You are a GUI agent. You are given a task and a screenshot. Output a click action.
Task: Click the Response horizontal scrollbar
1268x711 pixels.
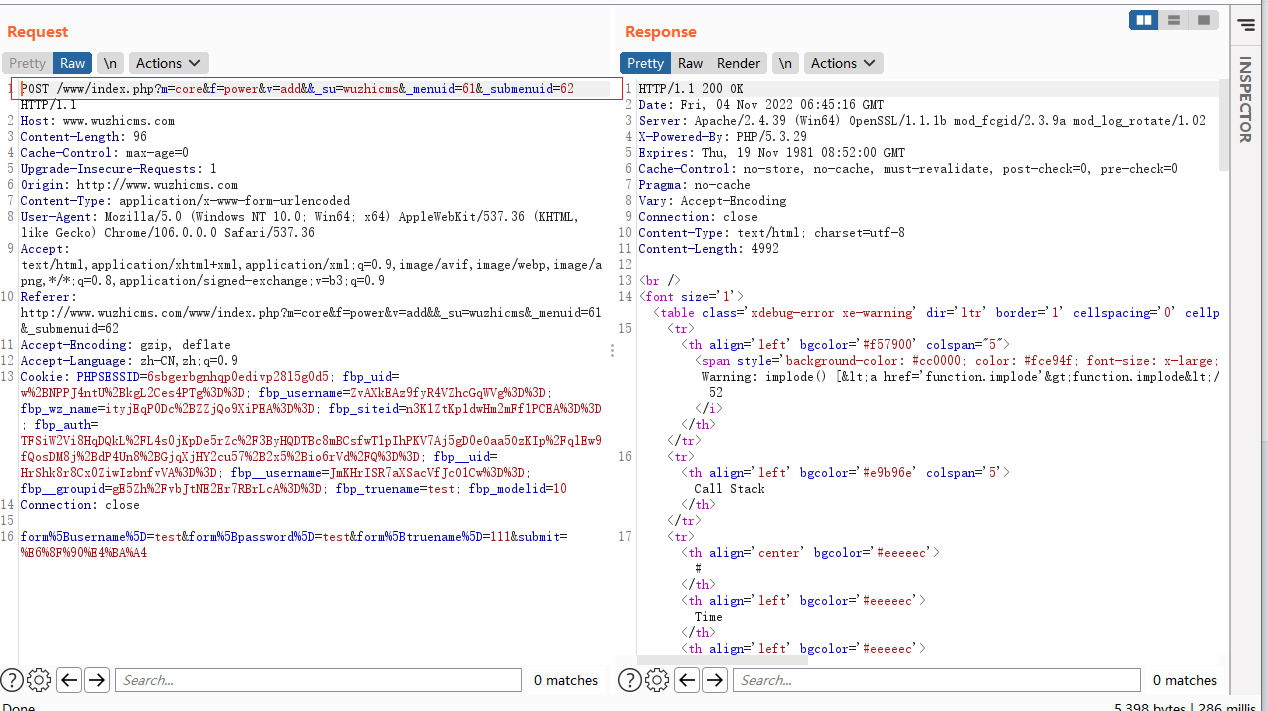click(722, 660)
